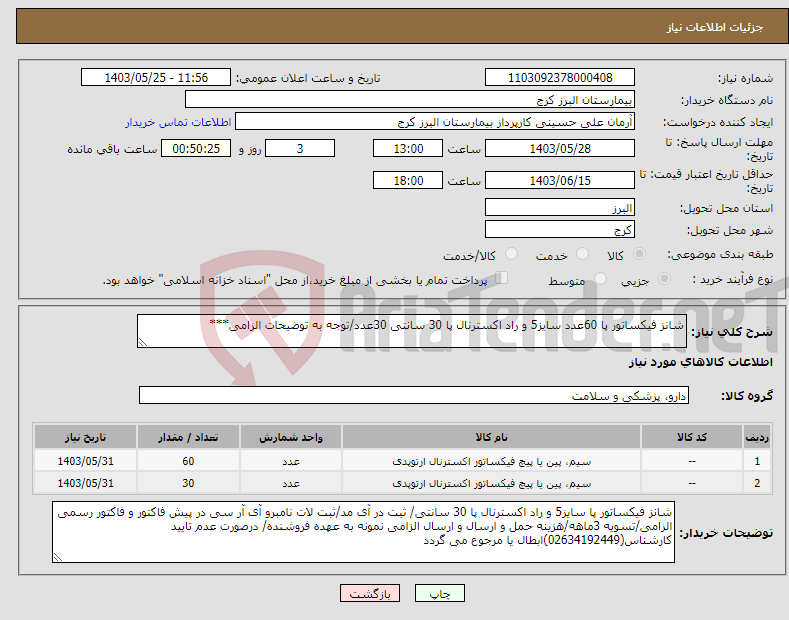789x620 pixels.
Task: Click the quantity 30 cell in row 2
Action: pos(188,483)
